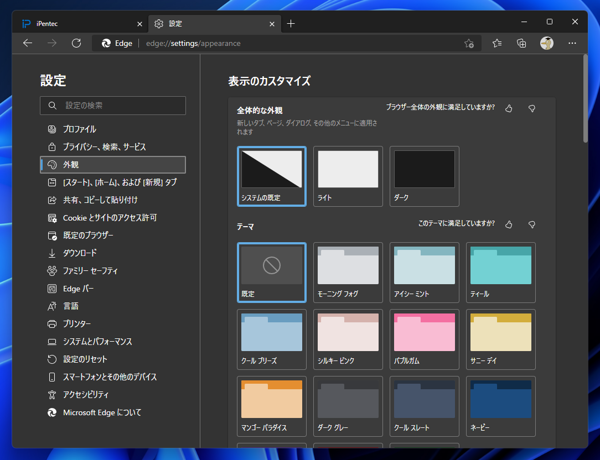Click the settings page vertical scrollbar
Image resolution: width=600 pixels, height=460 pixels.
tap(585, 99)
